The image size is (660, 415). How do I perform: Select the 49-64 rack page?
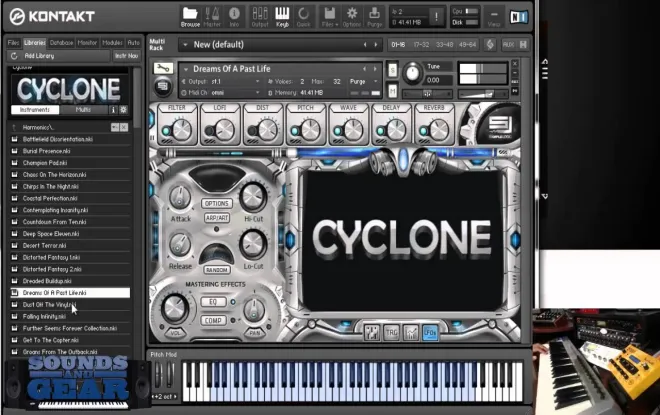(467, 44)
